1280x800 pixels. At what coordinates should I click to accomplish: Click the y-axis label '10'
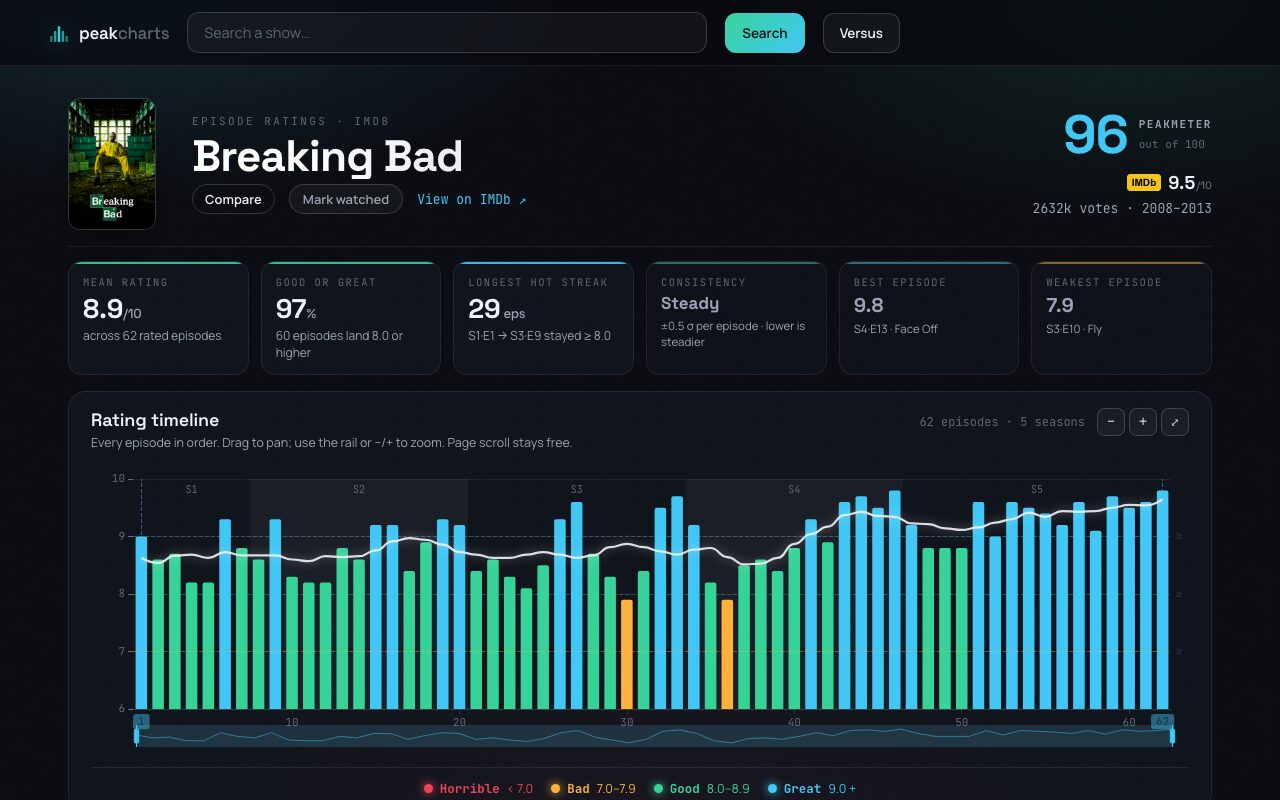118,479
